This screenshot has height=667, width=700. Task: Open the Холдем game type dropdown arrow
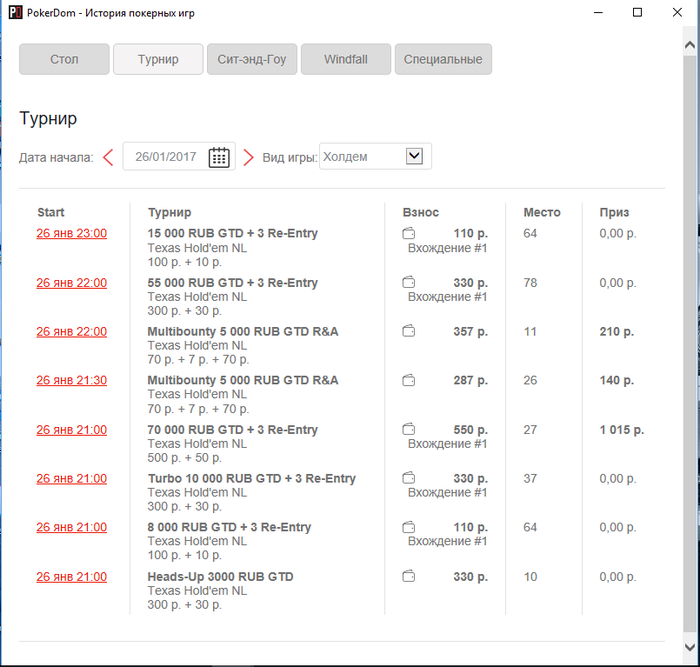414,156
